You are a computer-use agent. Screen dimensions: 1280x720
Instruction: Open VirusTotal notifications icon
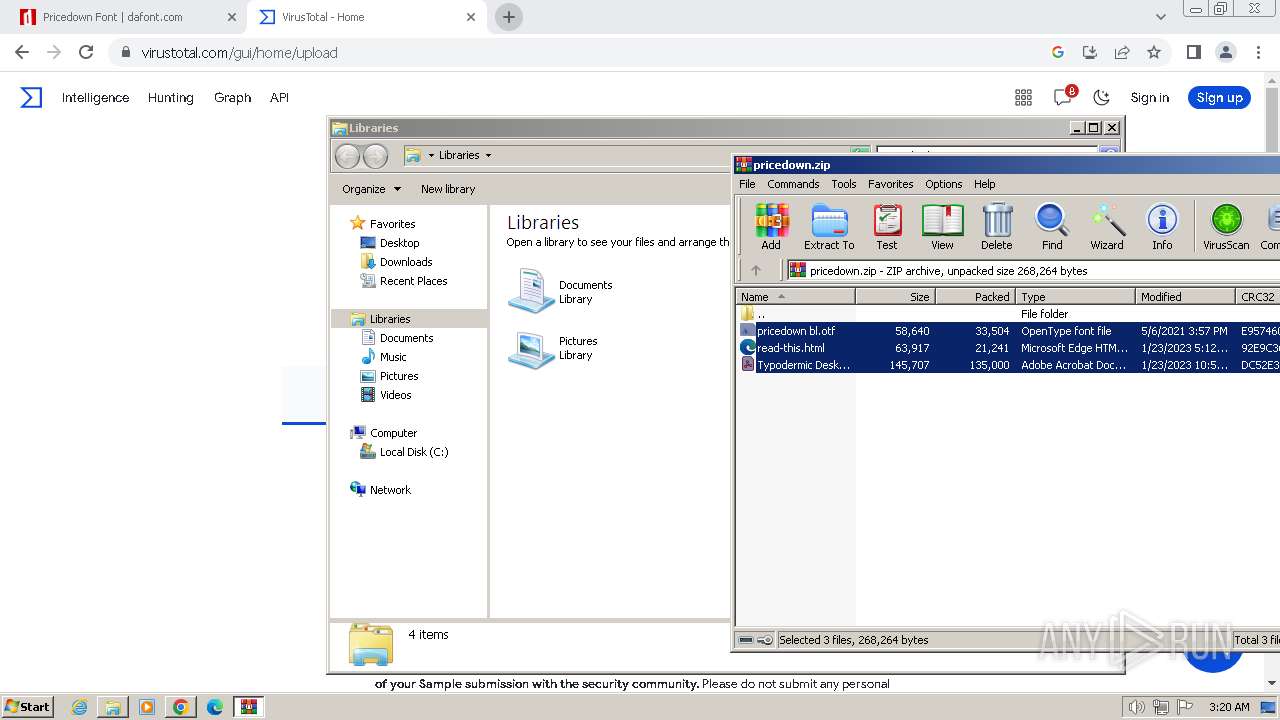click(1063, 97)
